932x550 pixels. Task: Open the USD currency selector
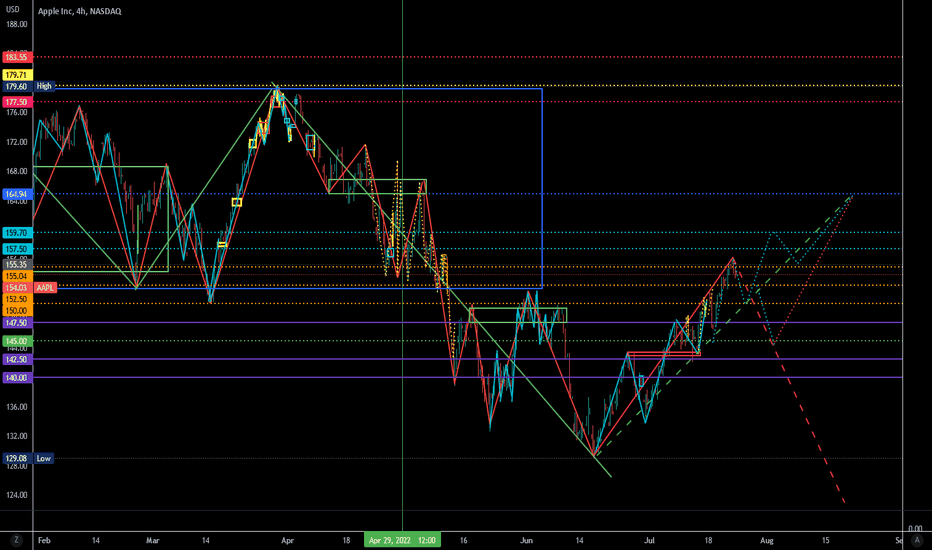click(12, 10)
